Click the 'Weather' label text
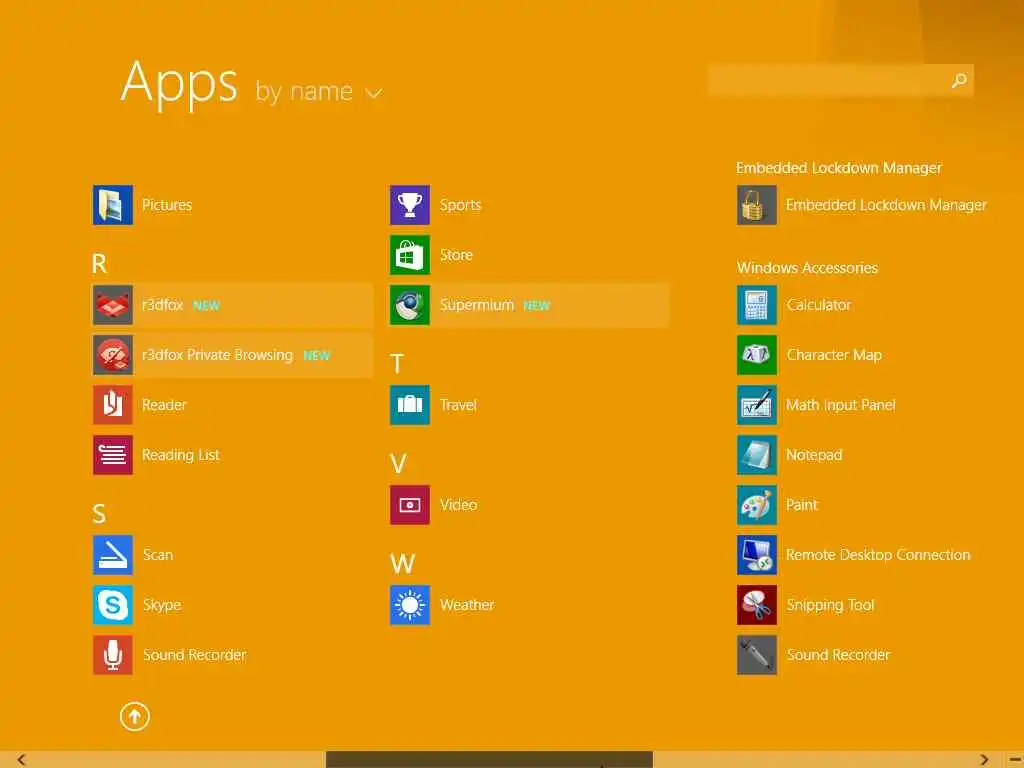The width and height of the screenshot is (1024, 768). (x=467, y=605)
